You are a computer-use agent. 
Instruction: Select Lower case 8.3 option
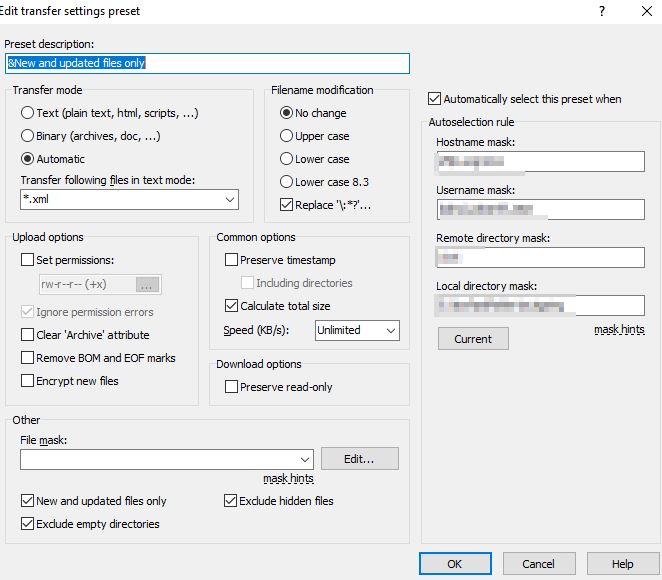pyautogui.click(x=287, y=182)
